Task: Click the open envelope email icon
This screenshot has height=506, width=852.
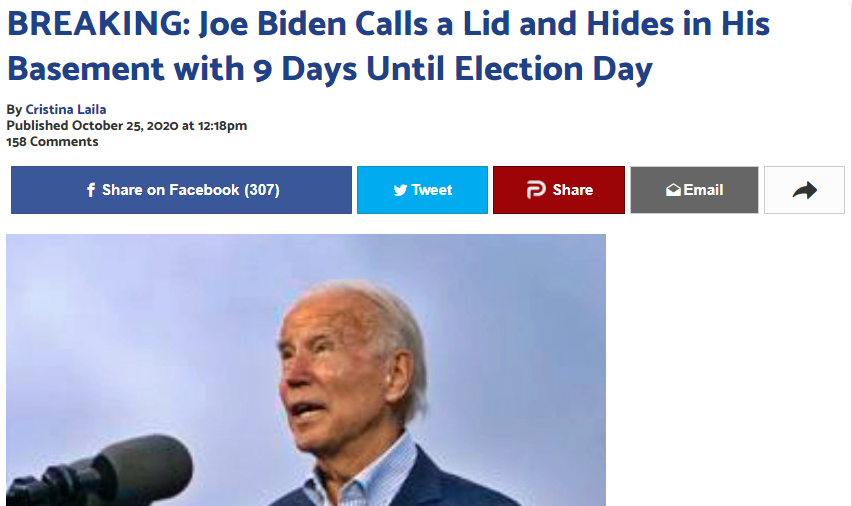Action: 673,190
